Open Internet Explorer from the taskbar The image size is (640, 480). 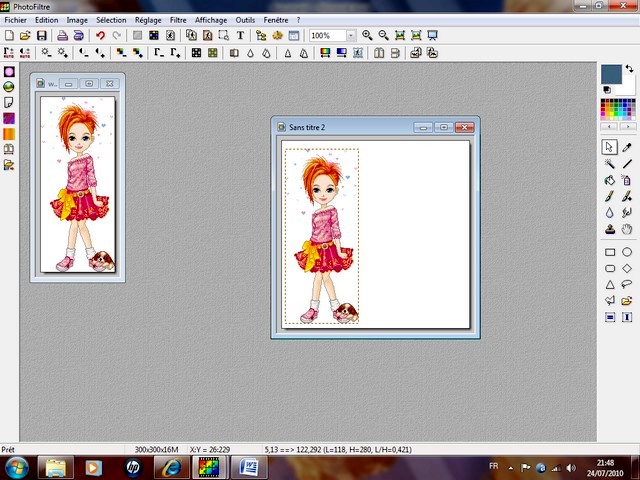tap(171, 467)
